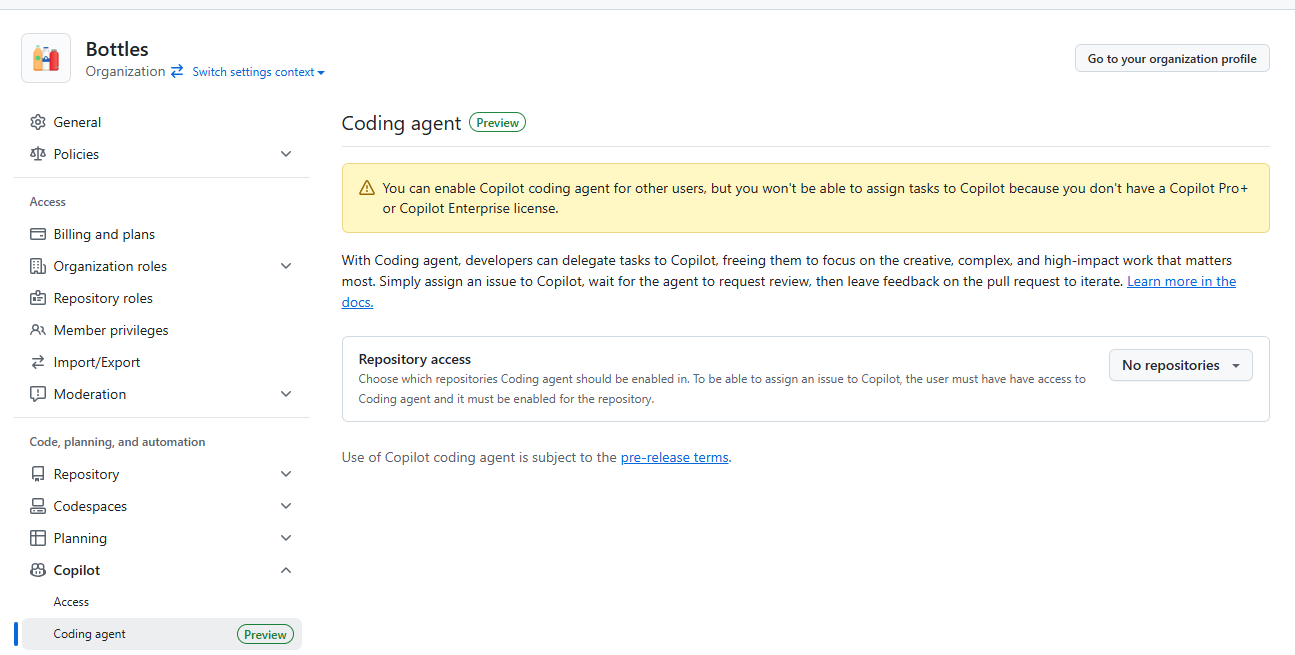
Task: Click the Planning table icon
Action: pos(38,538)
